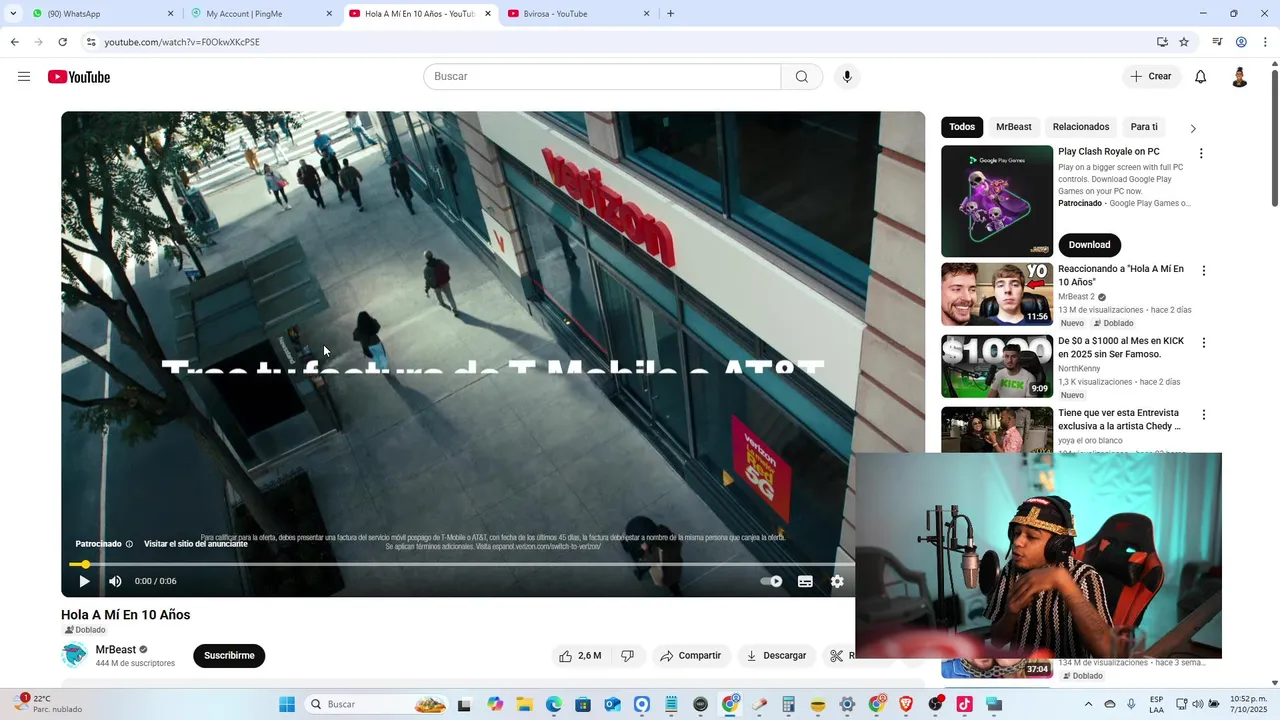
Task: Toggle subtitles with the captions icon
Action: click(x=805, y=581)
